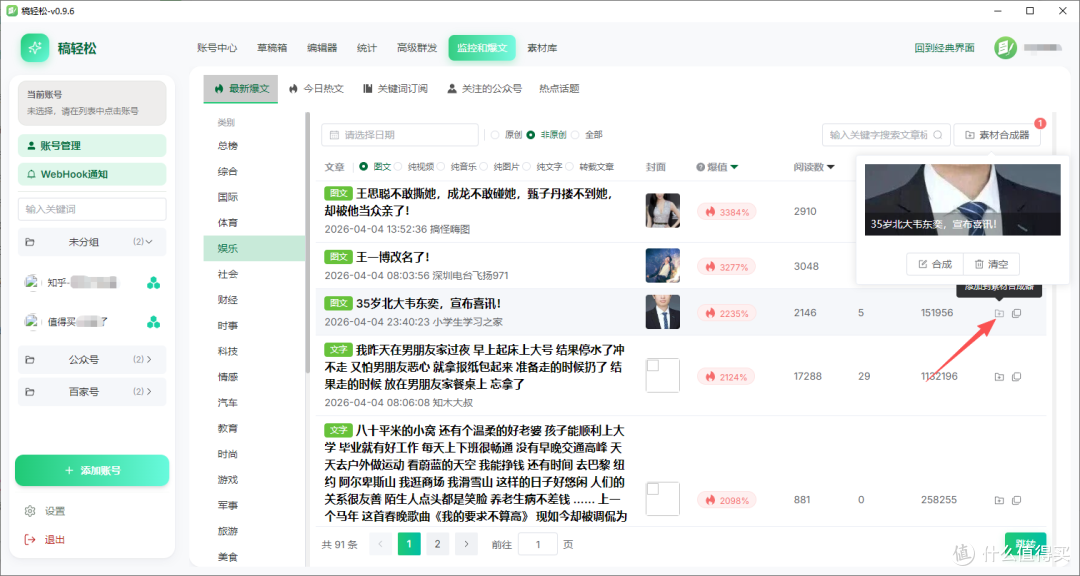Image resolution: width=1080 pixels, height=576 pixels.
Task: Click the category list vertical scrollbar
Action: click(307, 241)
